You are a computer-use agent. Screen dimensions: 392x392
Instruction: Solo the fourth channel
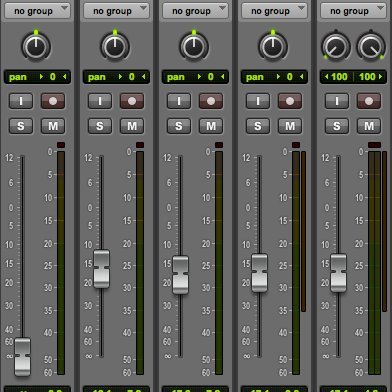[x=258, y=126]
